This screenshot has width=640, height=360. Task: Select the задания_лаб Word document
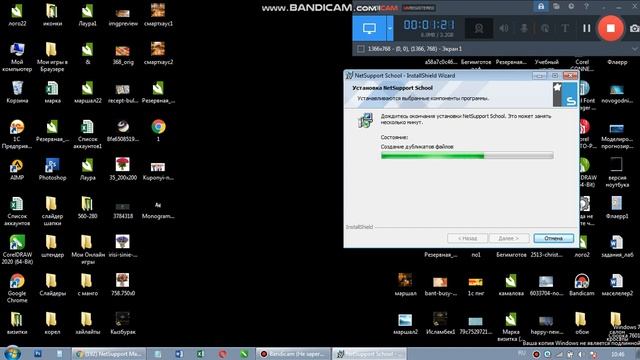click(x=617, y=246)
